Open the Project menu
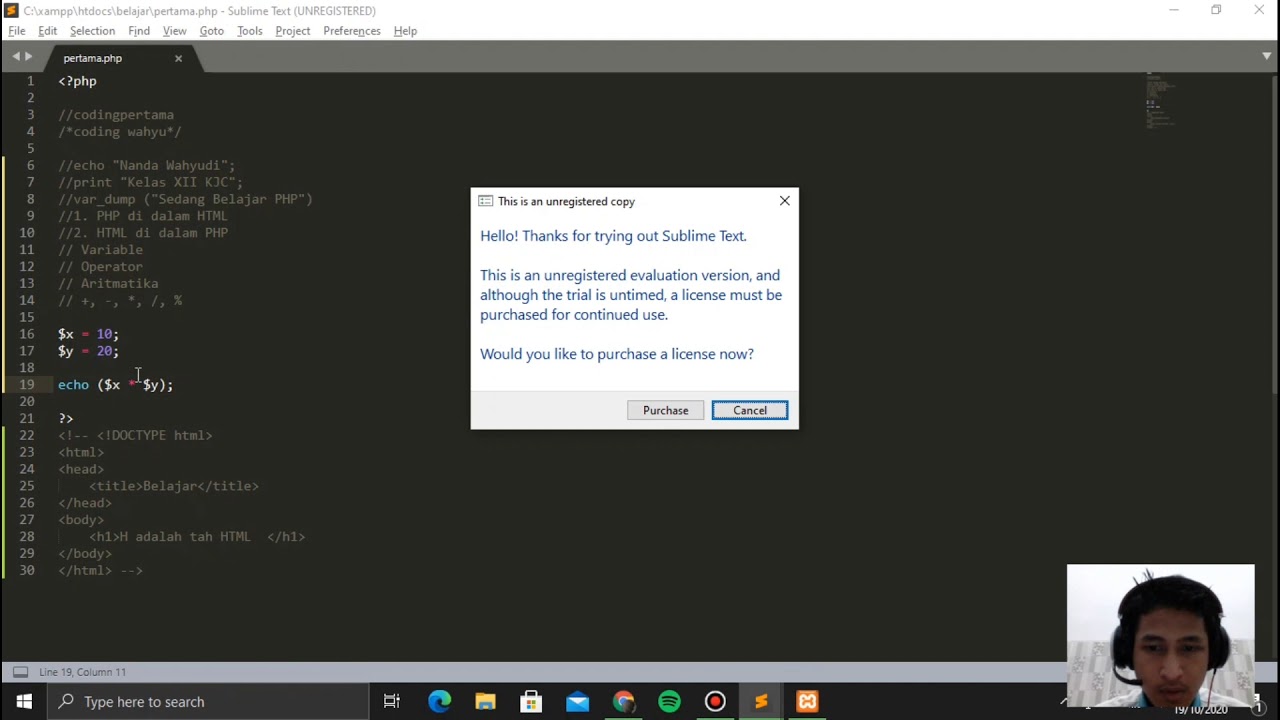Image resolution: width=1280 pixels, height=720 pixels. (x=292, y=31)
